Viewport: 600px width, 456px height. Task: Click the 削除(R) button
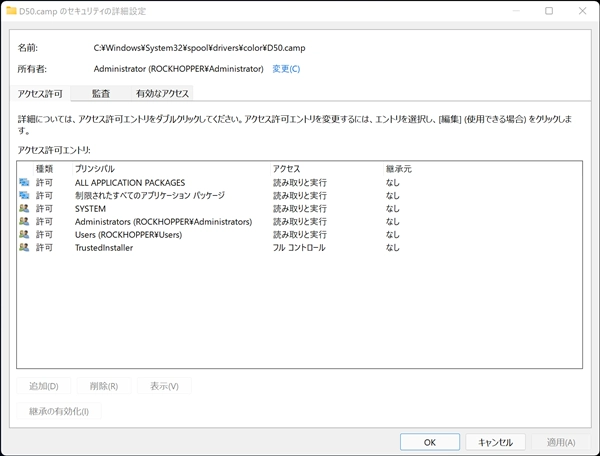click(x=104, y=386)
